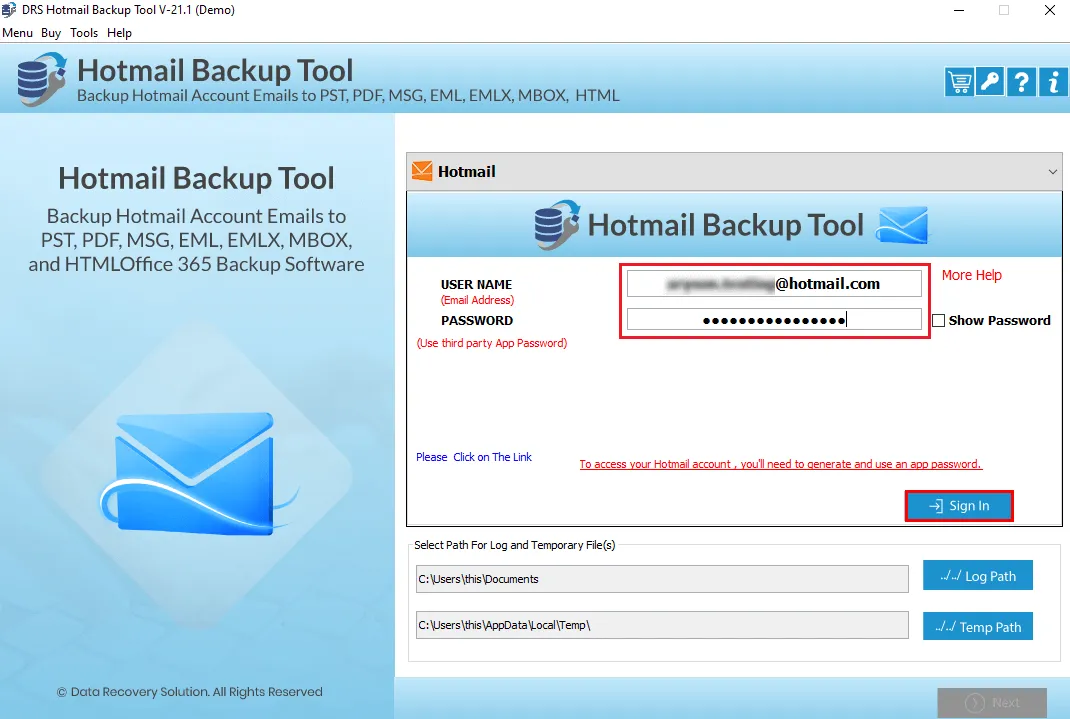Click the disabled Next button

click(992, 703)
